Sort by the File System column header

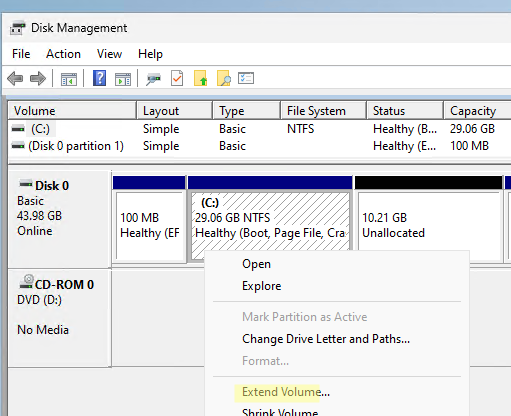tap(323, 111)
